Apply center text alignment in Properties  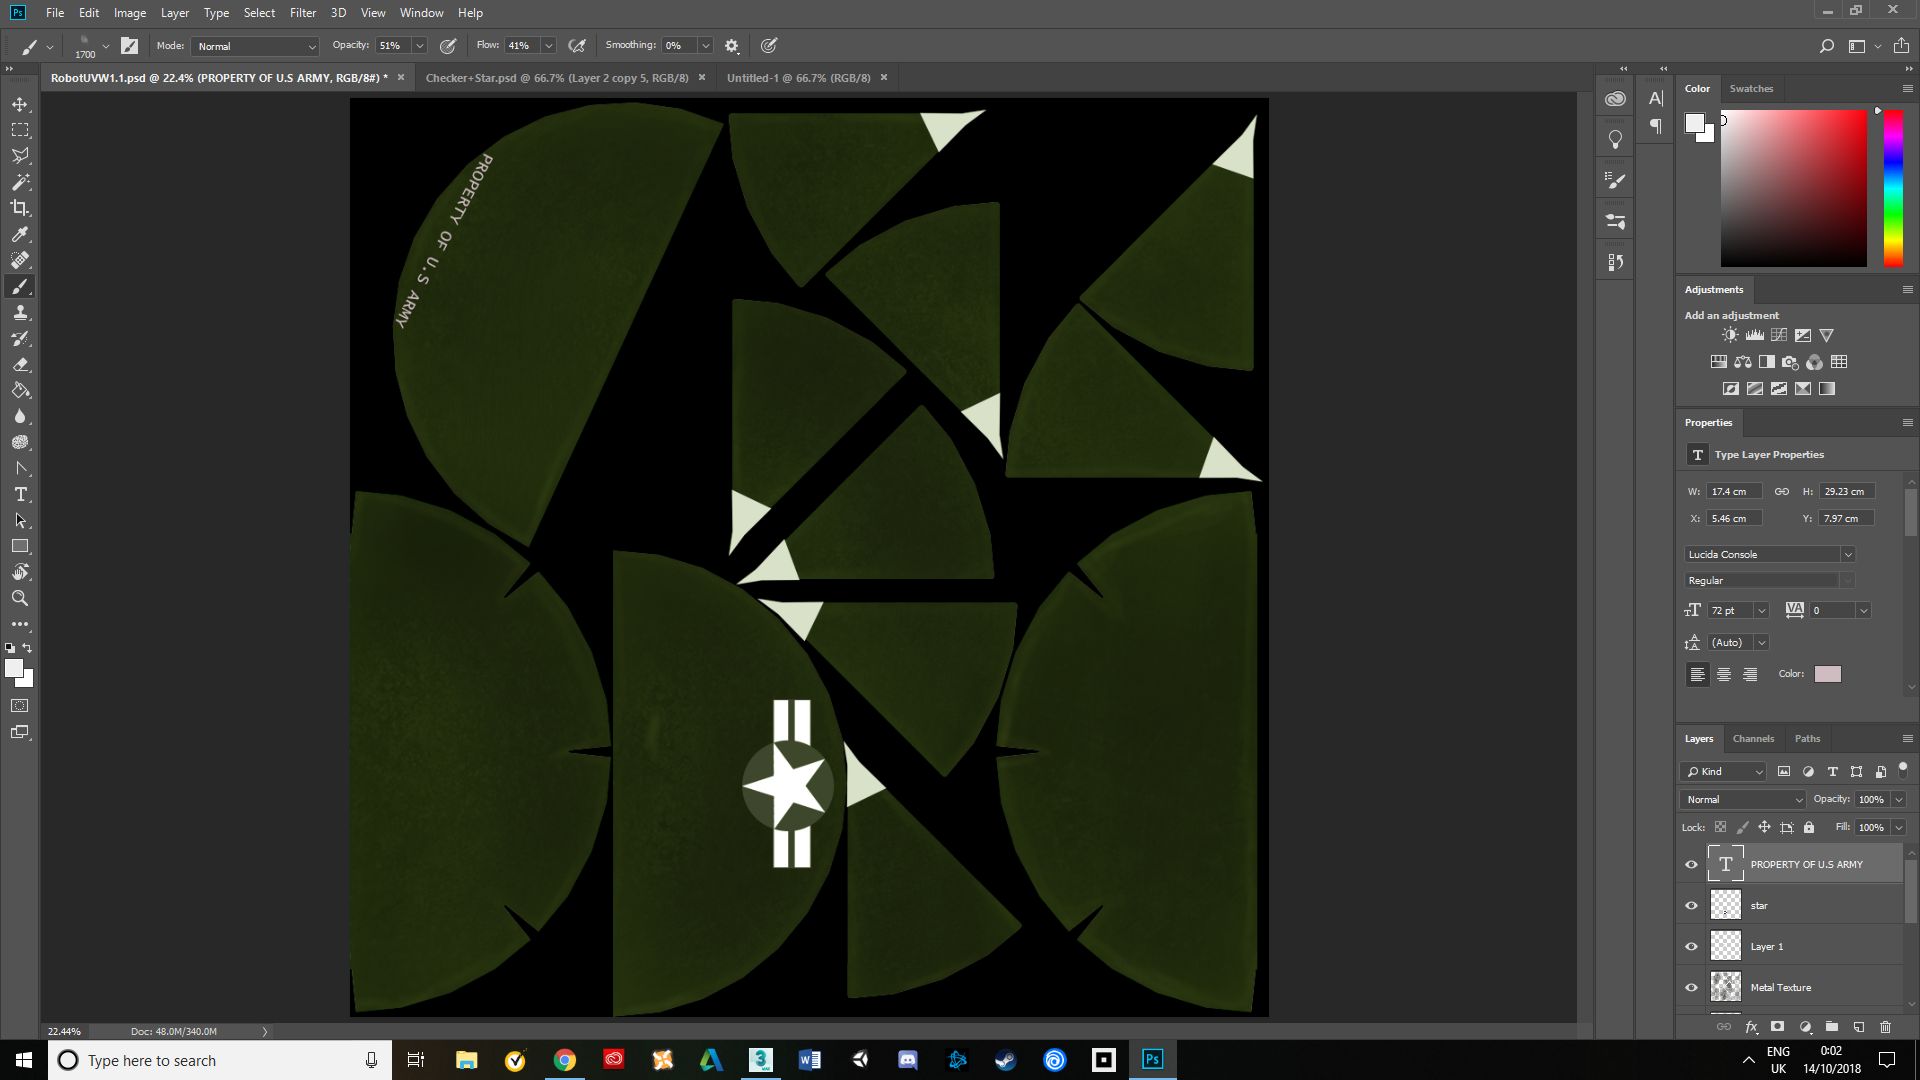[x=1724, y=674]
